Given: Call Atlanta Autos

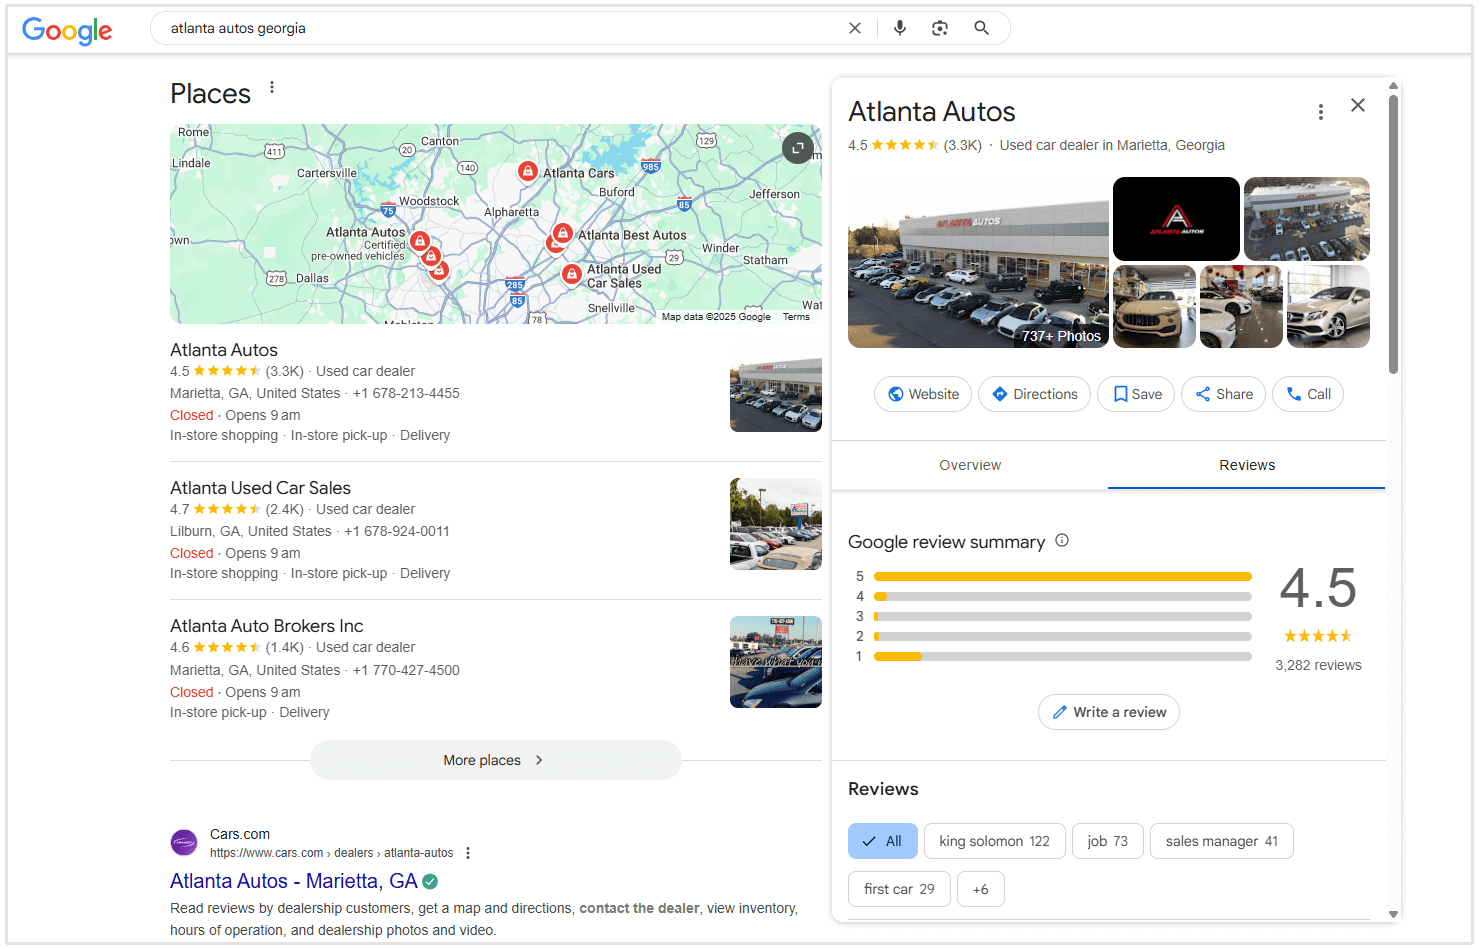Looking at the screenshot, I should coord(1308,394).
